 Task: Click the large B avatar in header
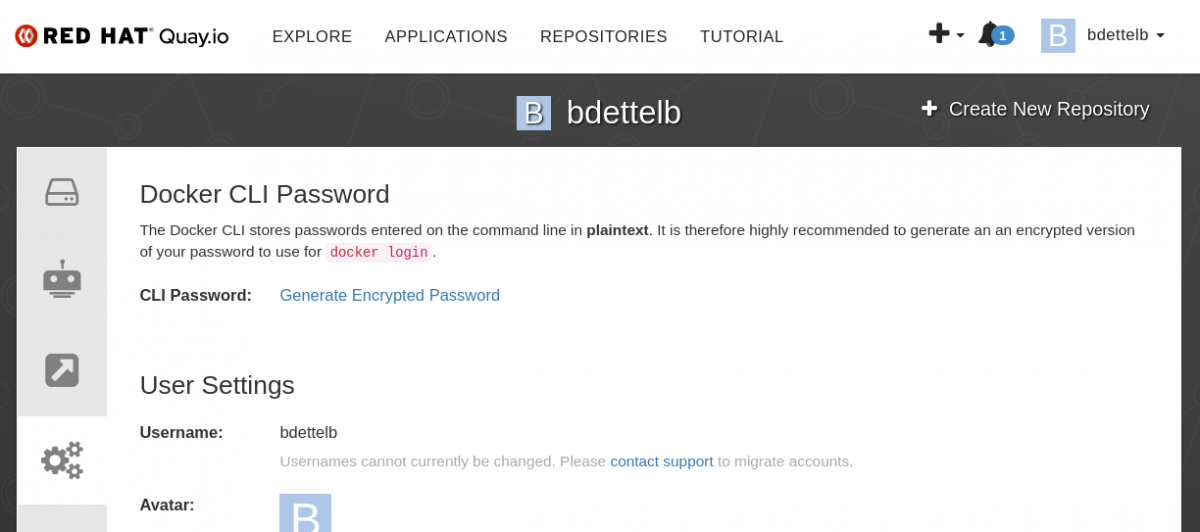(x=533, y=113)
